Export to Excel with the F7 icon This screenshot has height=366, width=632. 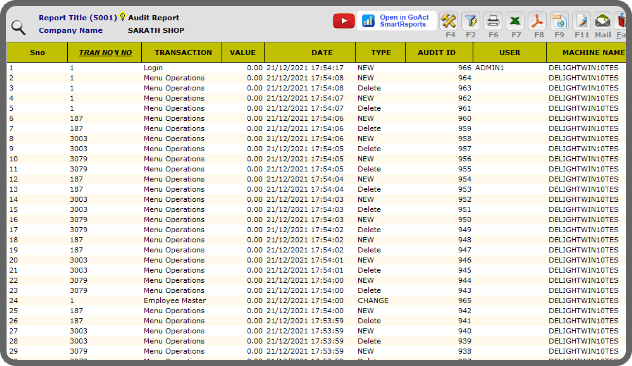pyautogui.click(x=515, y=21)
